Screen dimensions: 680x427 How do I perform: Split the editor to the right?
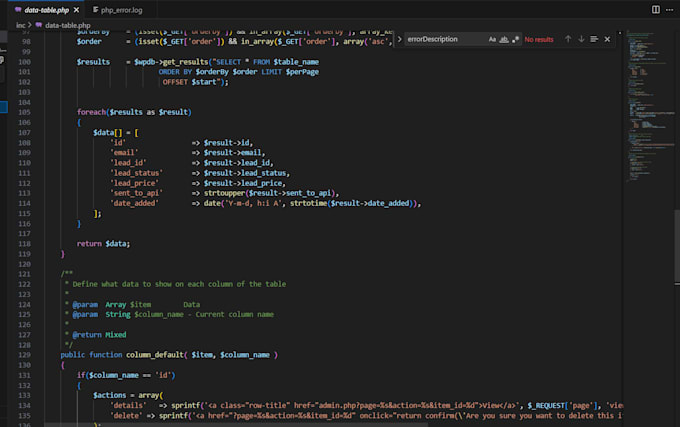click(655, 10)
